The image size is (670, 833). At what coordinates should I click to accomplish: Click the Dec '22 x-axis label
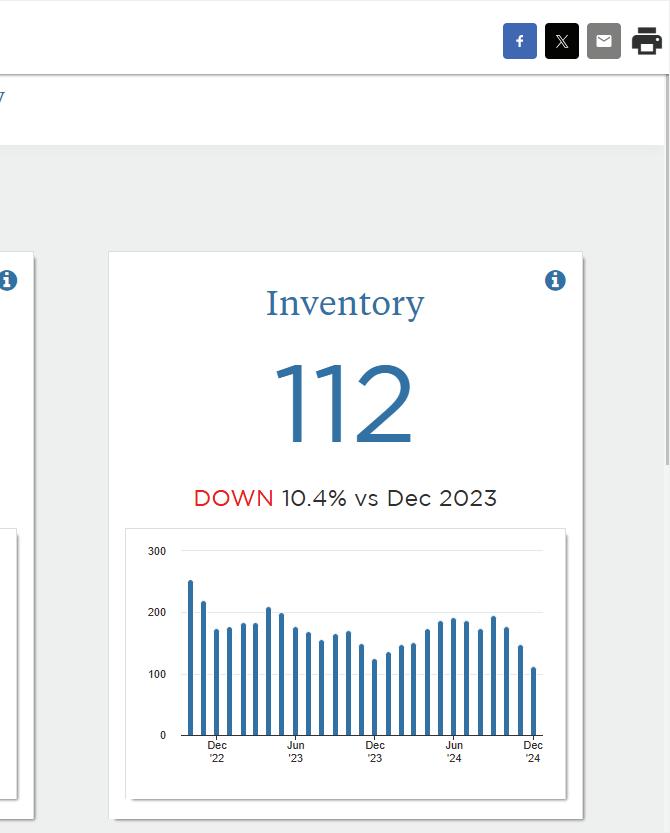click(217, 752)
